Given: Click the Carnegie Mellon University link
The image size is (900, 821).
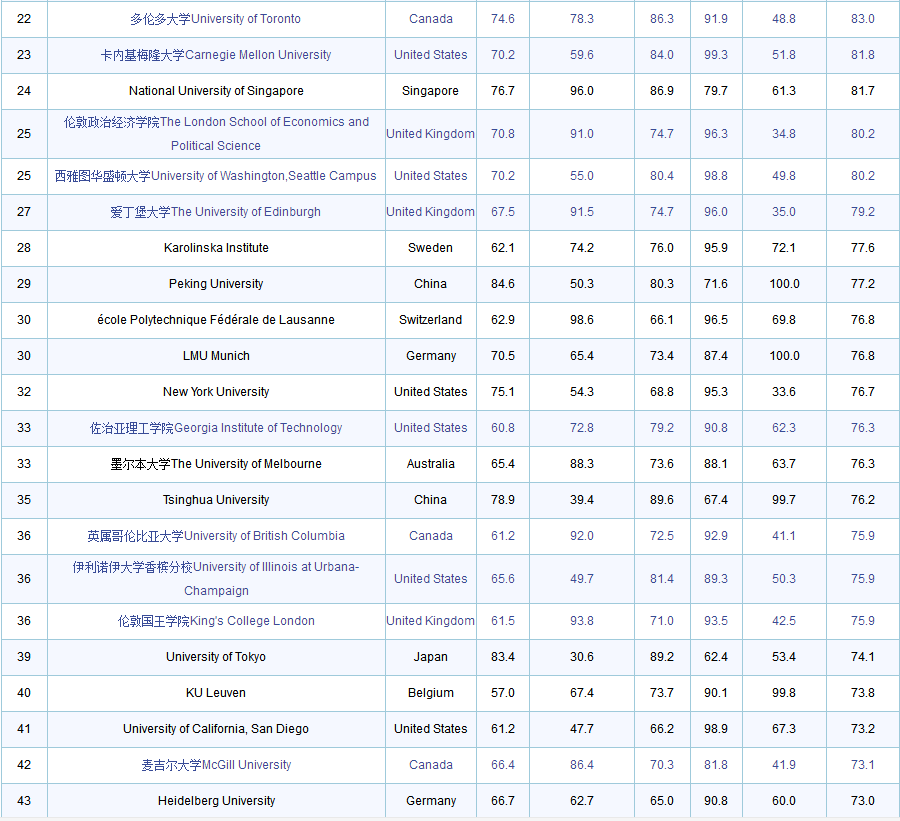Looking at the screenshot, I should tap(215, 55).
